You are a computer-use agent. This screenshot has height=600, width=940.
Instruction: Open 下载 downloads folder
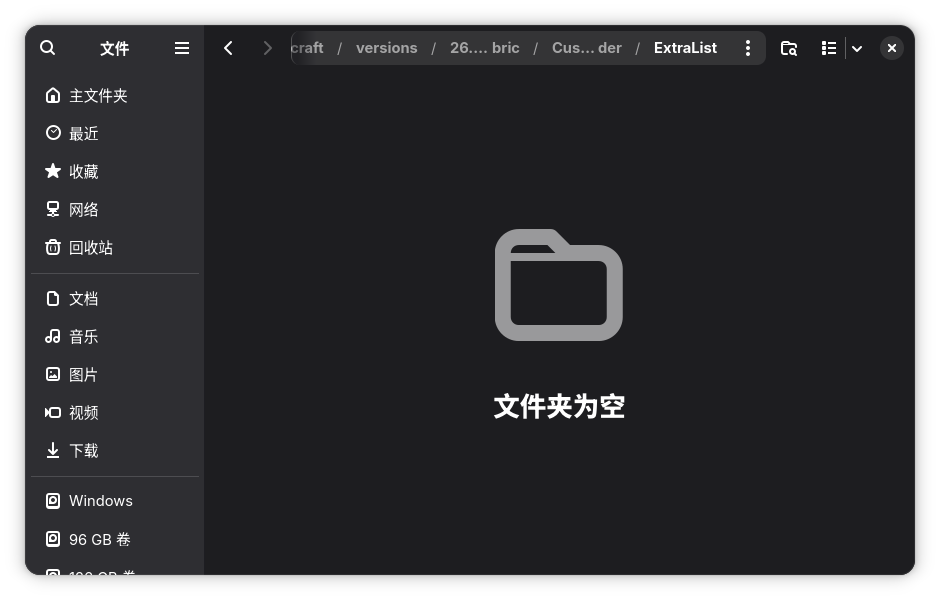(115, 450)
